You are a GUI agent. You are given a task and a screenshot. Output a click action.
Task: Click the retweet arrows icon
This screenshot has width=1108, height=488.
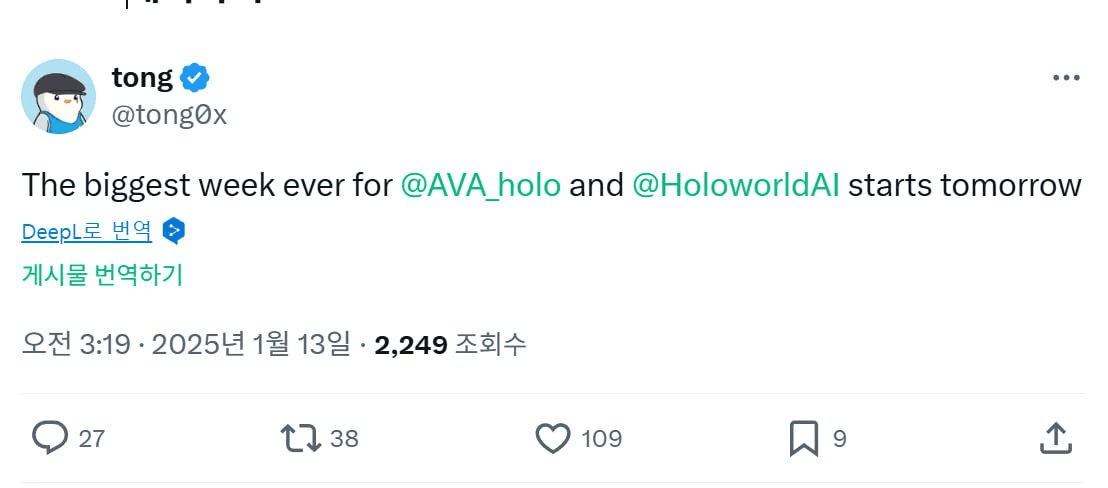tap(300, 438)
